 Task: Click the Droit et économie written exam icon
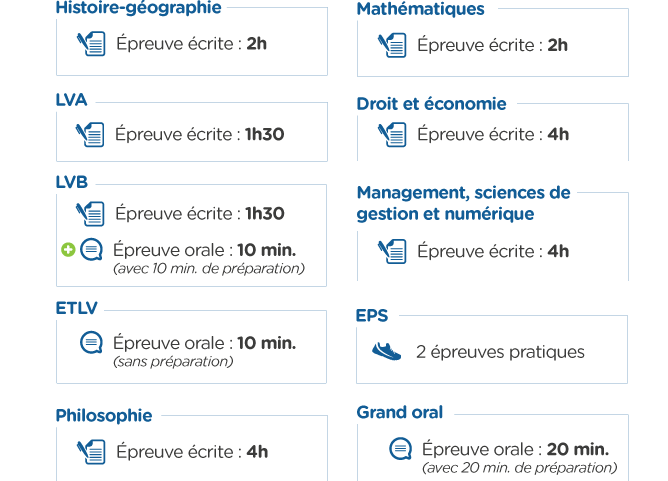click(x=392, y=135)
